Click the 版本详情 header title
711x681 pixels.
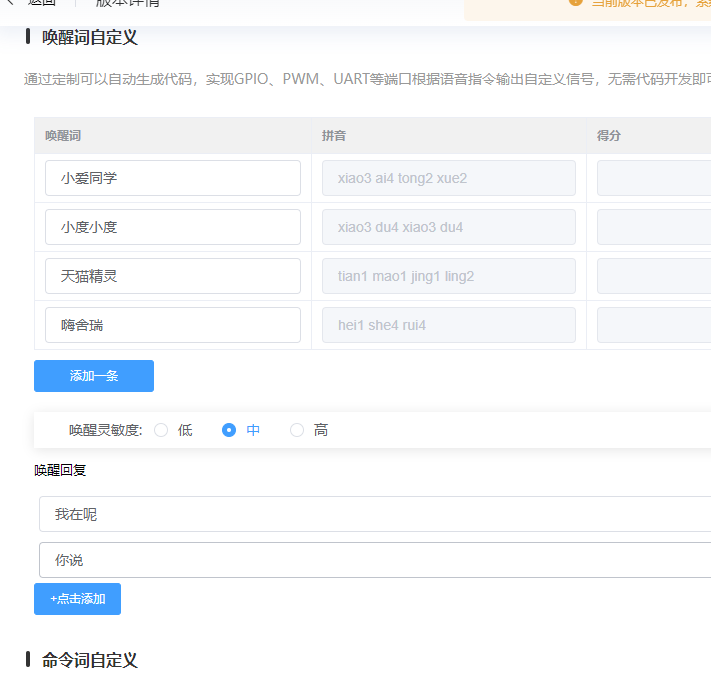tap(127, 3)
